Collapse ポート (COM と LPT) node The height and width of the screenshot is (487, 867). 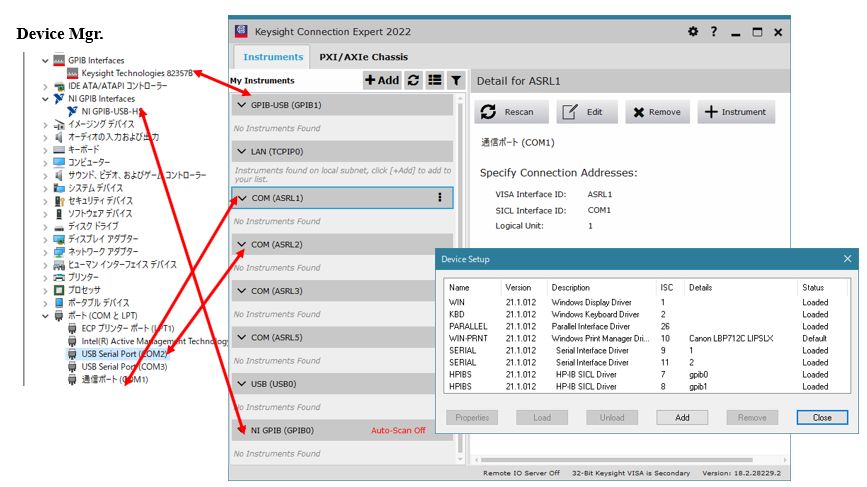tap(45, 316)
